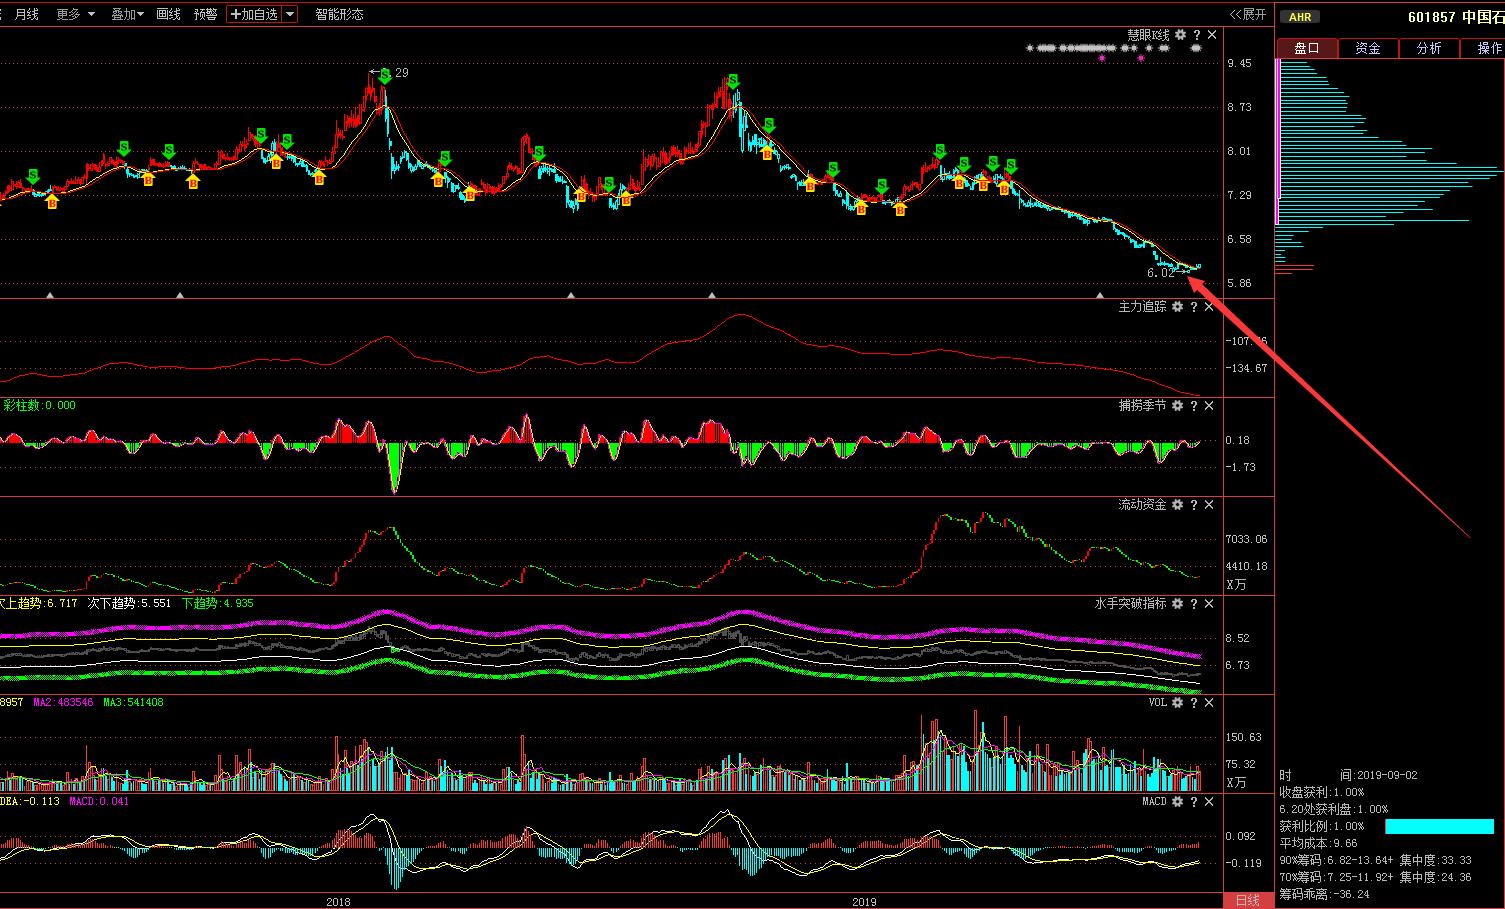Screen dimensions: 1505x909
Task: Click the 主力追踪 indicator name
Action: tap(1142, 307)
